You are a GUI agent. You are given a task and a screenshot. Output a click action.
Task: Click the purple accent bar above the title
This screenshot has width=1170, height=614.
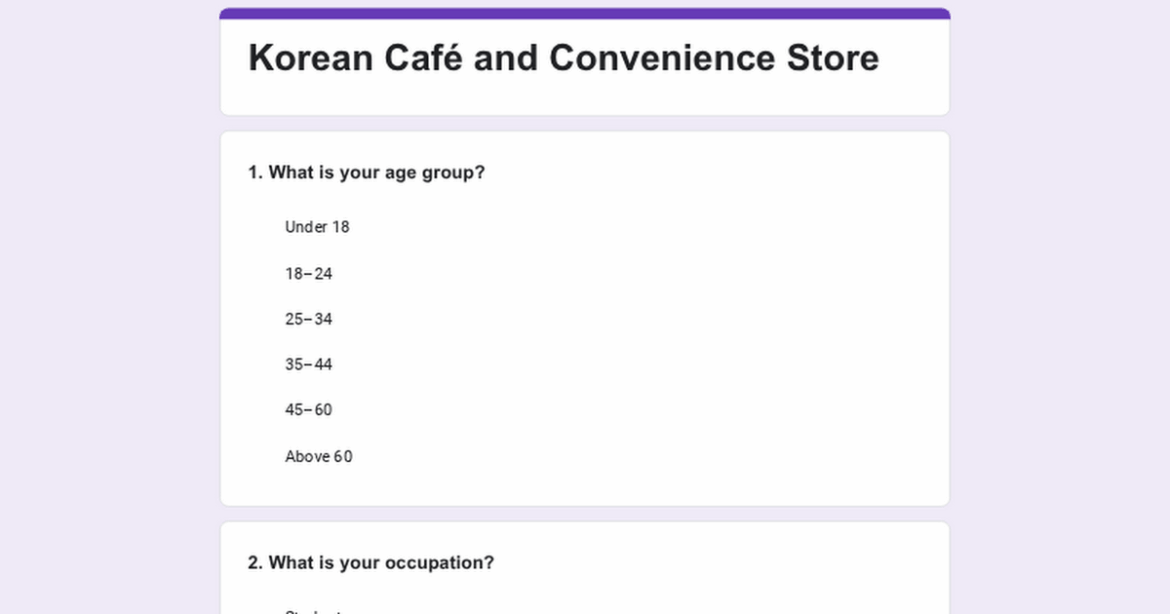pos(584,10)
